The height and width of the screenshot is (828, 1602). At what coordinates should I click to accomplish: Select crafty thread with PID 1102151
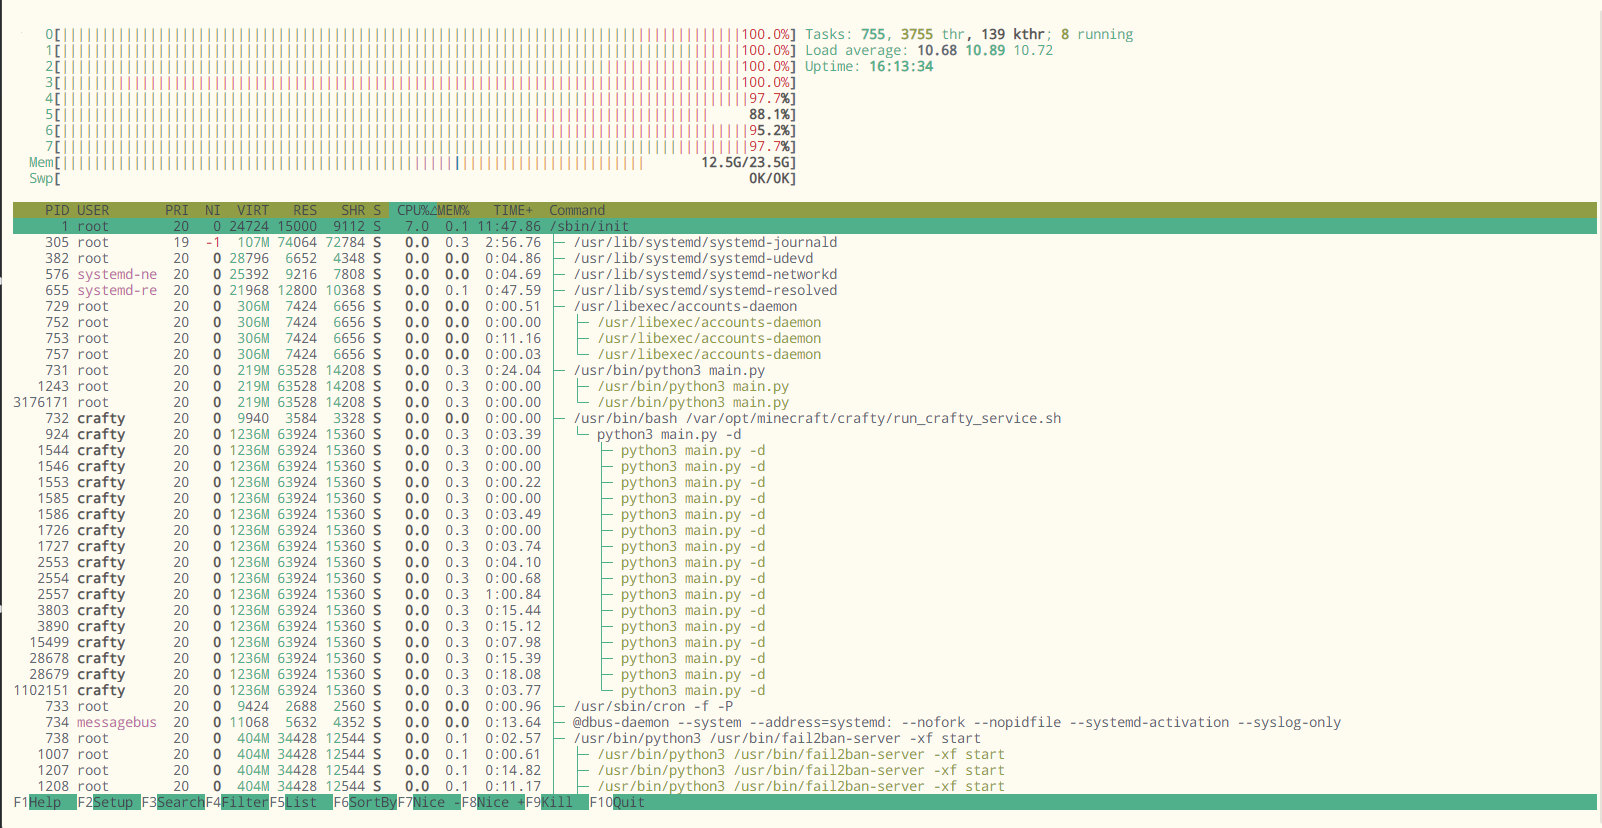804,690
